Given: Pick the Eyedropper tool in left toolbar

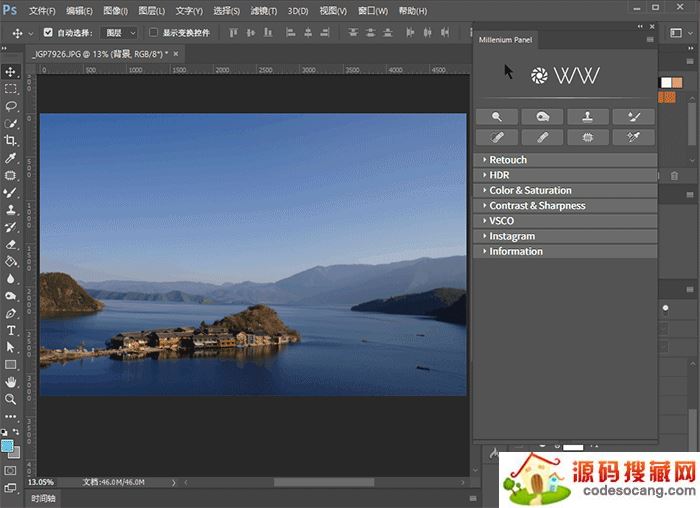Looking at the screenshot, I should click(11, 158).
